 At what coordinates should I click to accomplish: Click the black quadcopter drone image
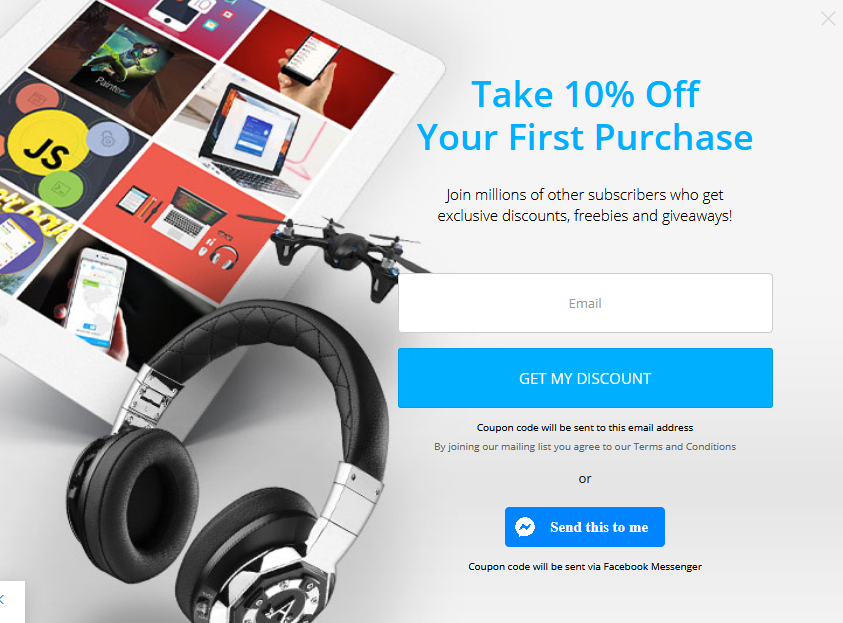pyautogui.click(x=344, y=252)
